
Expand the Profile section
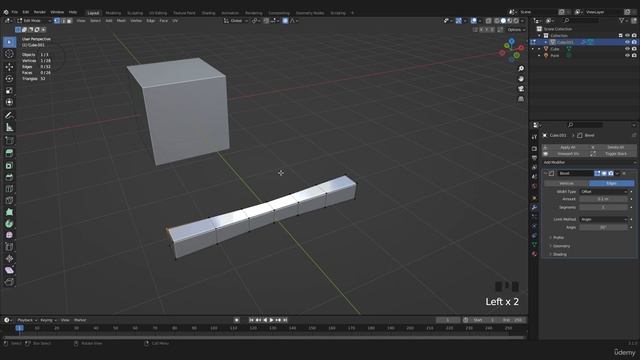pyautogui.click(x=558, y=238)
